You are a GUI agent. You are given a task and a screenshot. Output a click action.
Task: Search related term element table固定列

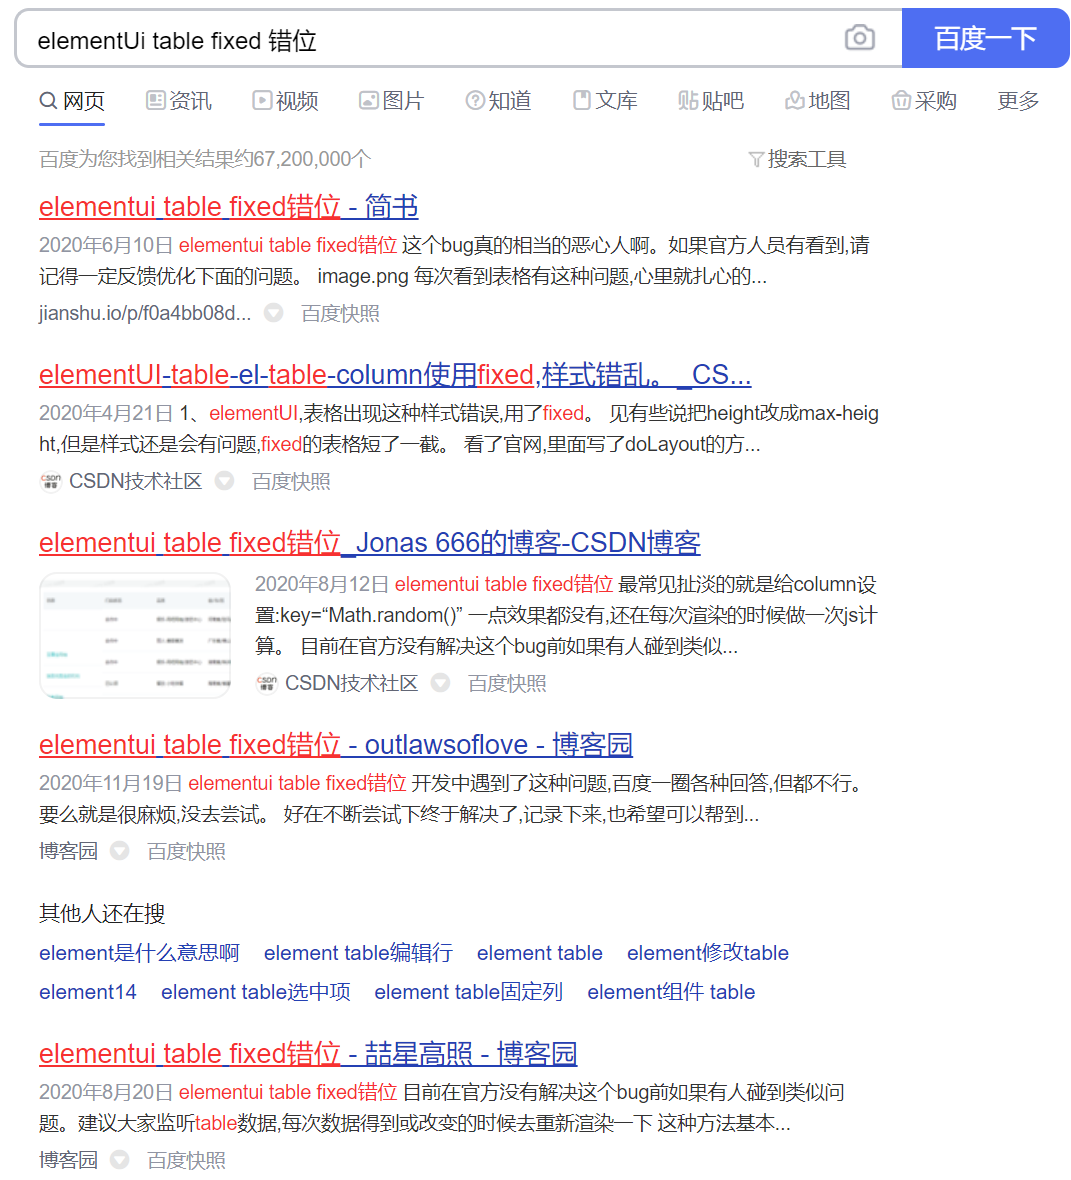point(467,991)
